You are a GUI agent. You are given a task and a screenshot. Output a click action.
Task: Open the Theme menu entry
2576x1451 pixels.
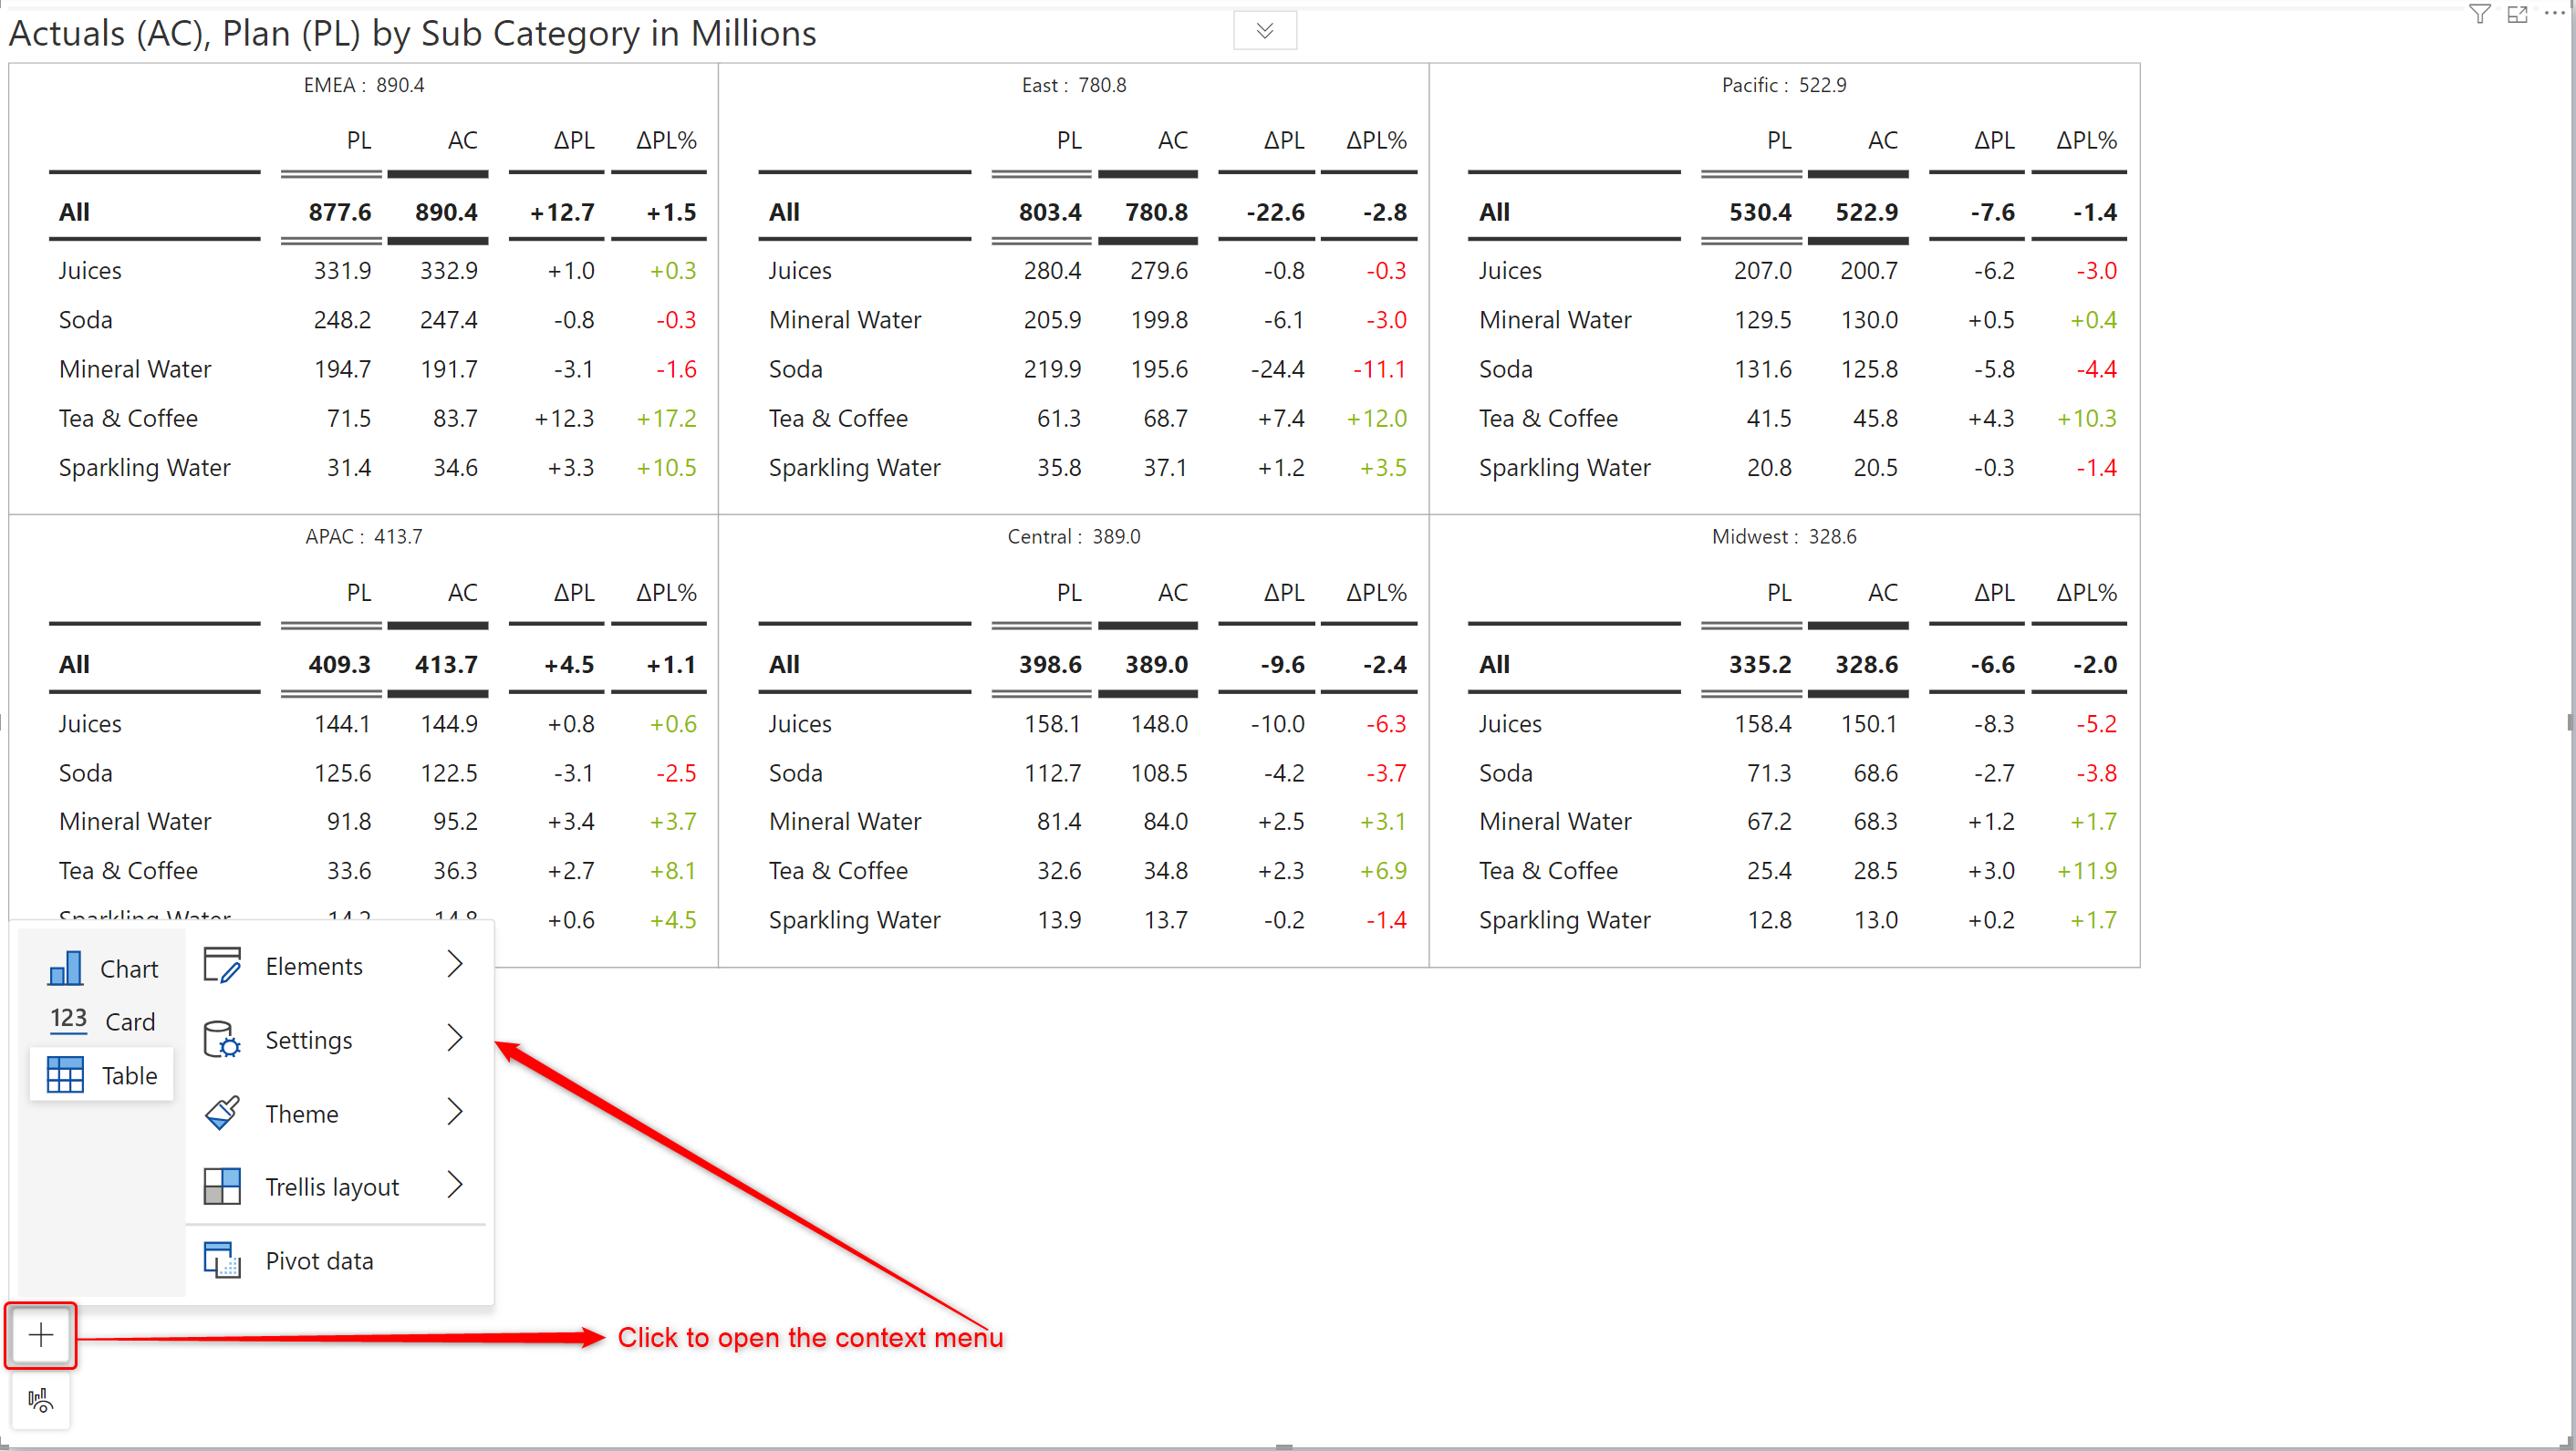pyautogui.click(x=302, y=1113)
